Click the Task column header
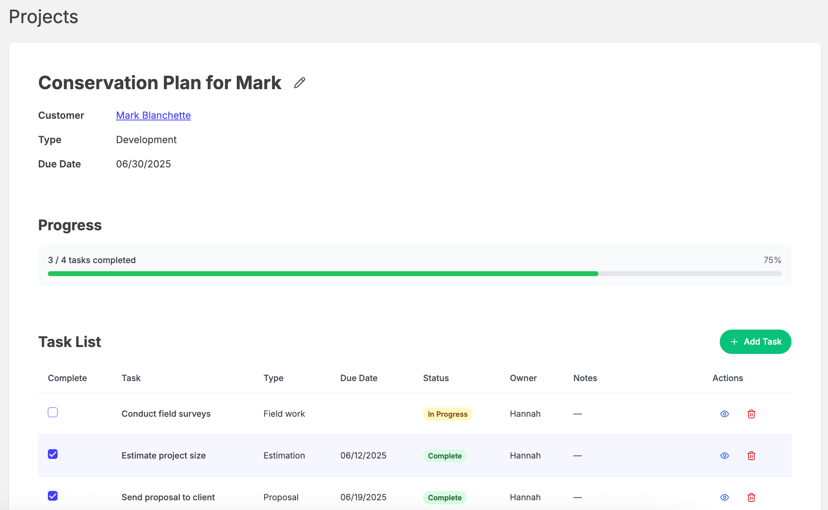This screenshot has width=828, height=510. (x=131, y=378)
